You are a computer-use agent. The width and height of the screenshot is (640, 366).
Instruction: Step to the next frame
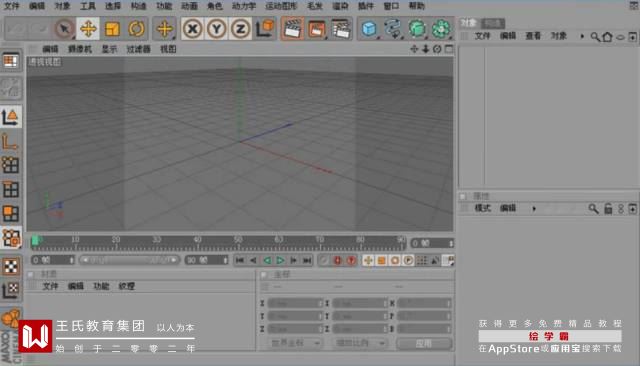[x=293, y=260]
